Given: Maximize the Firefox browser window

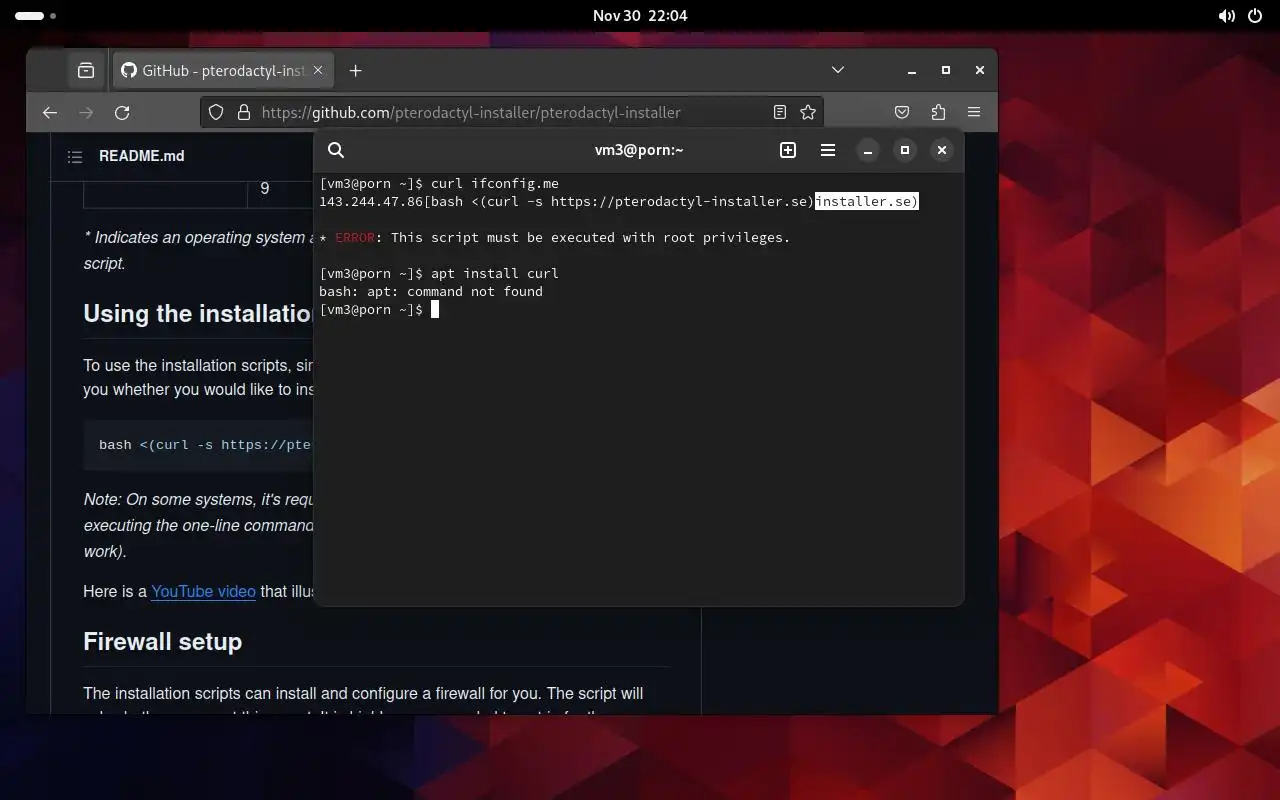Looking at the screenshot, I should (x=946, y=70).
